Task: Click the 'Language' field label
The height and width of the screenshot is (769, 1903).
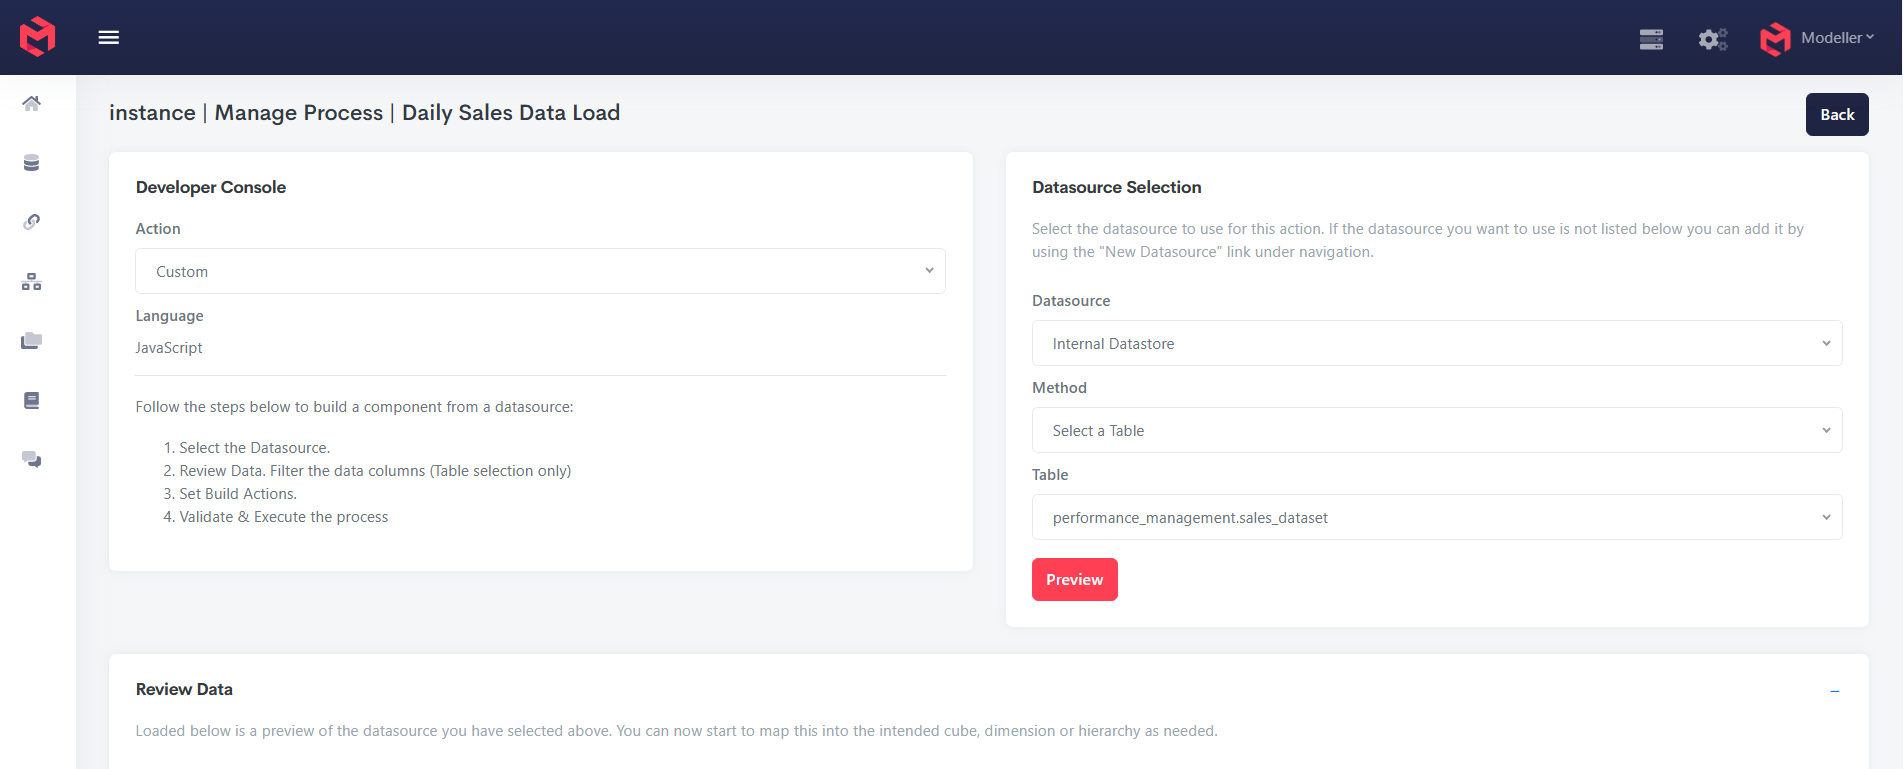Action: [x=169, y=316]
